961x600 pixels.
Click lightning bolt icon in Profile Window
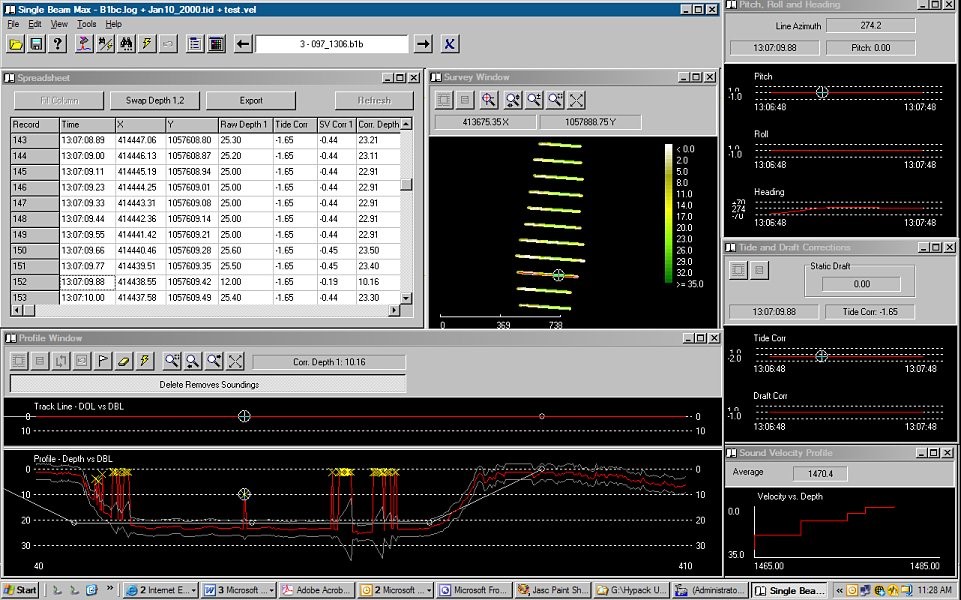click(x=145, y=361)
